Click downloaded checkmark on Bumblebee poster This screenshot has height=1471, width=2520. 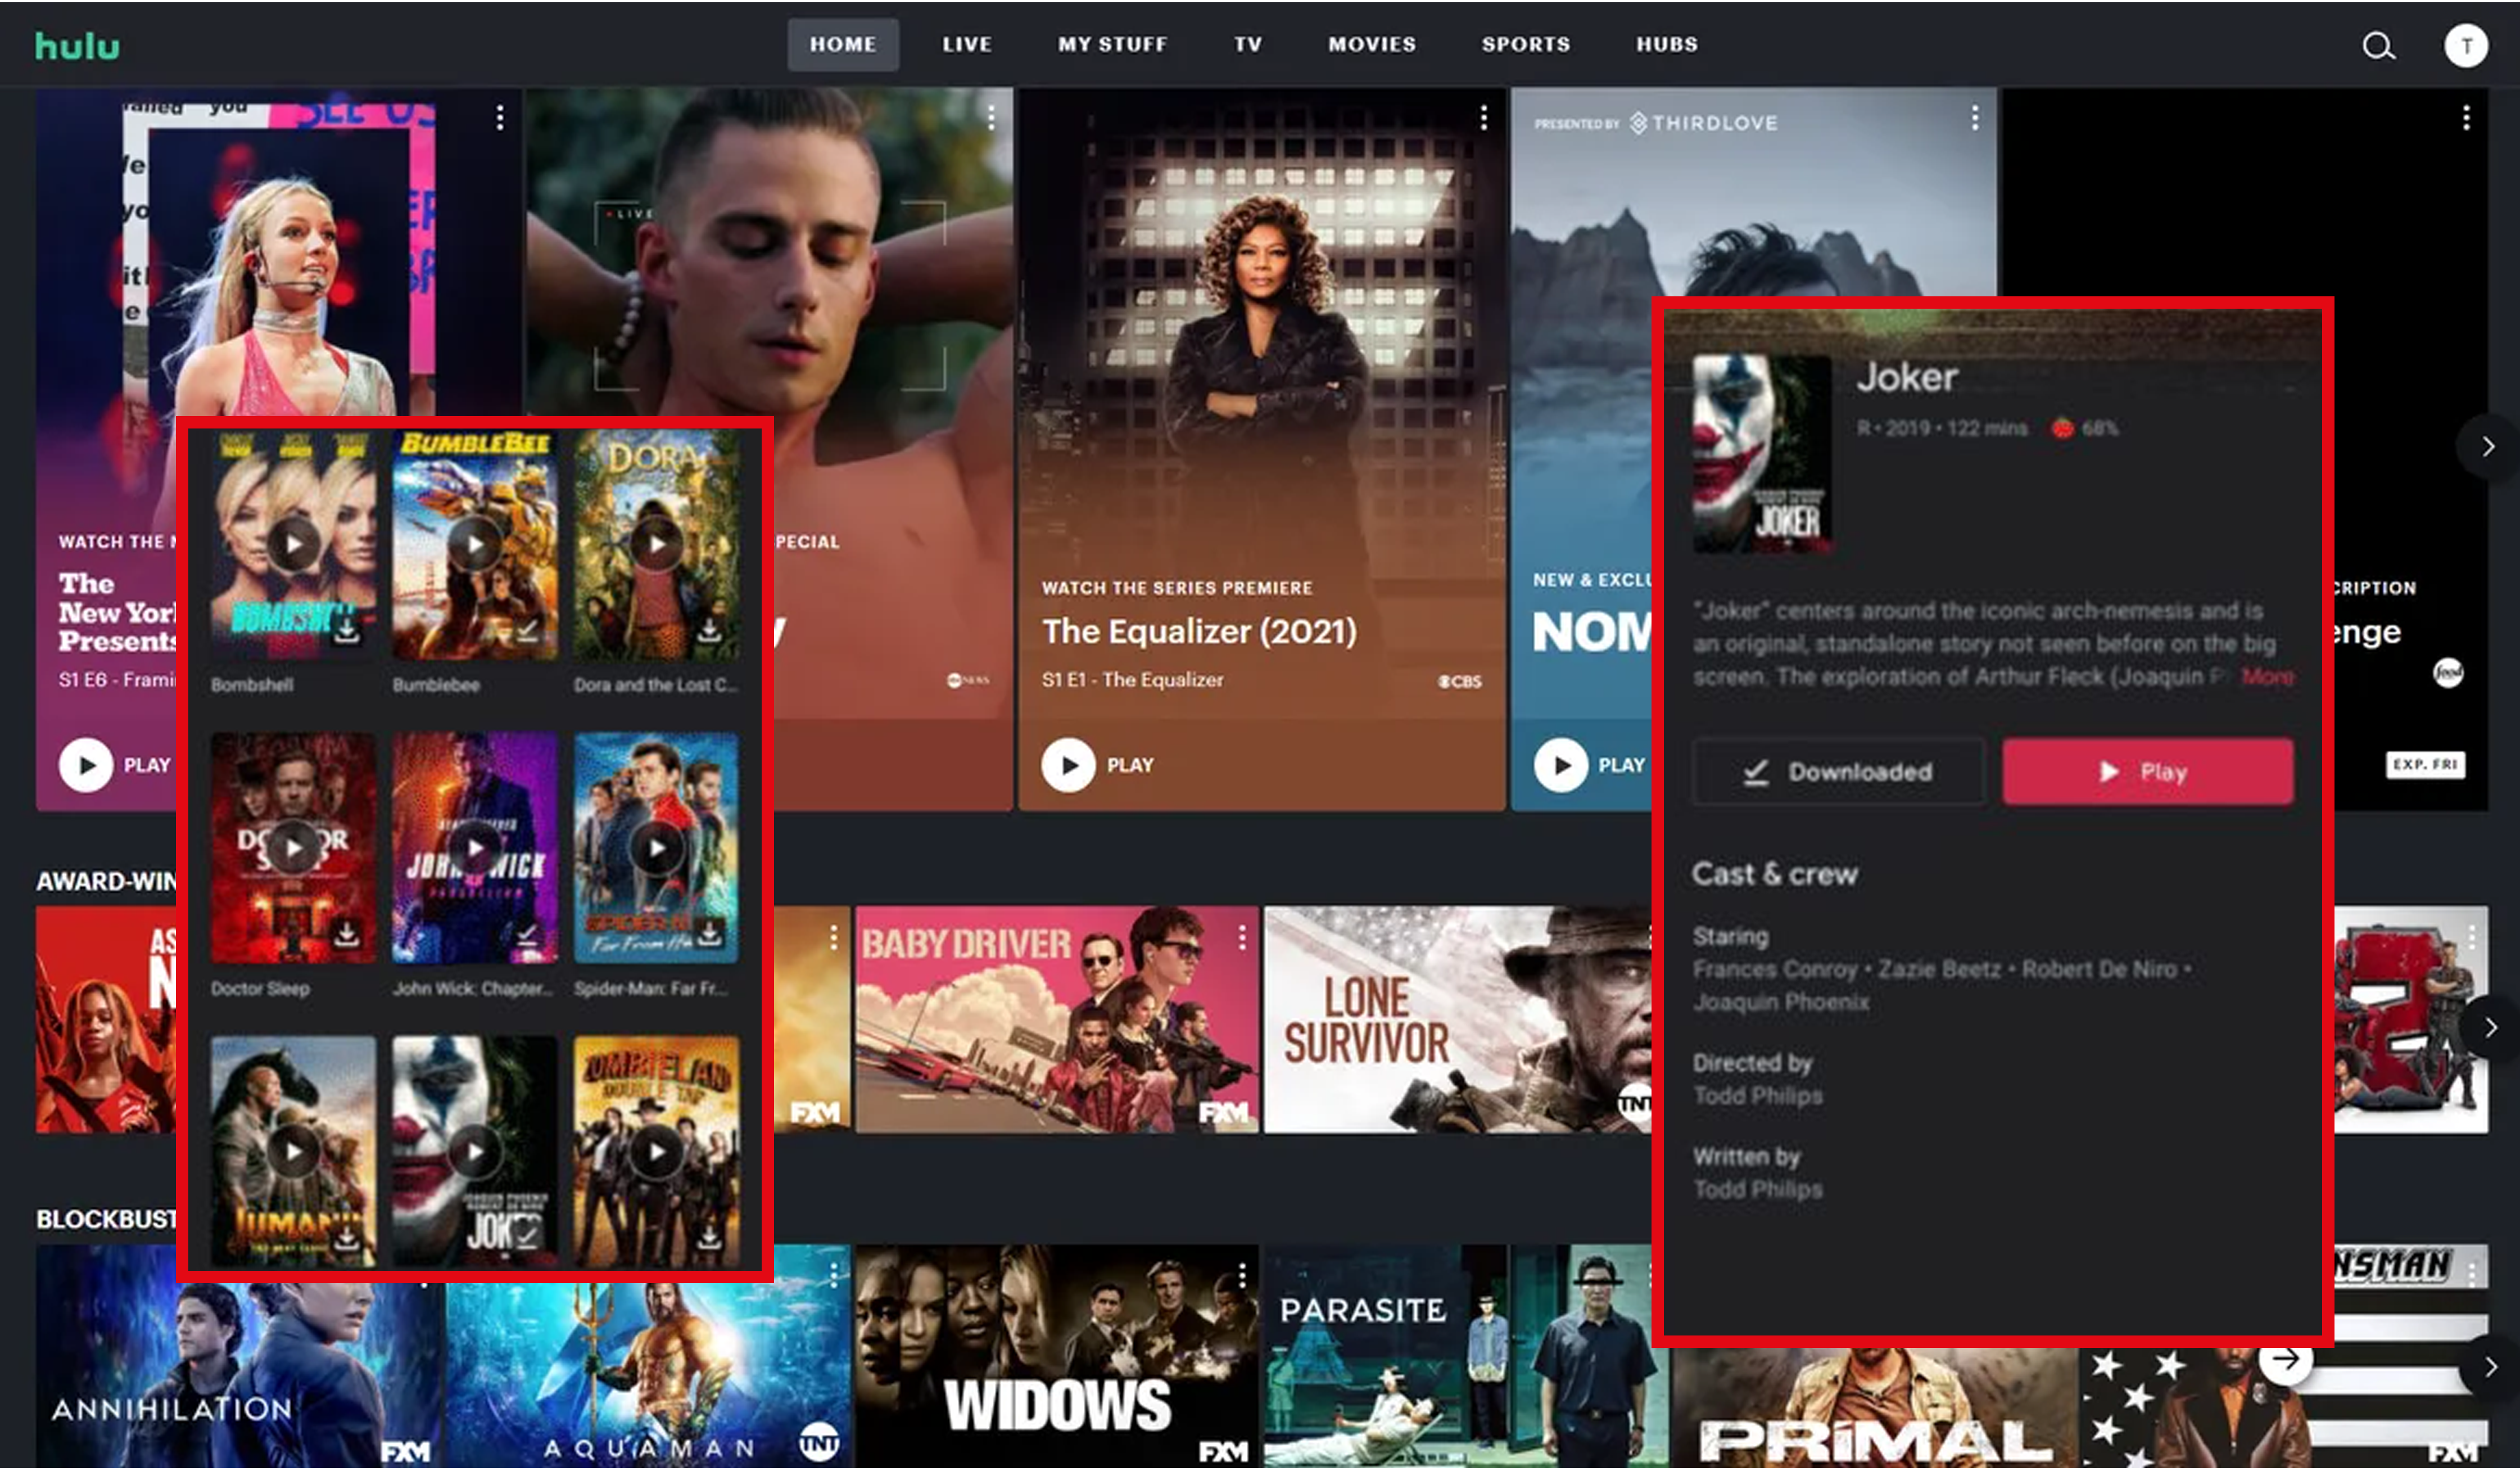[x=527, y=631]
